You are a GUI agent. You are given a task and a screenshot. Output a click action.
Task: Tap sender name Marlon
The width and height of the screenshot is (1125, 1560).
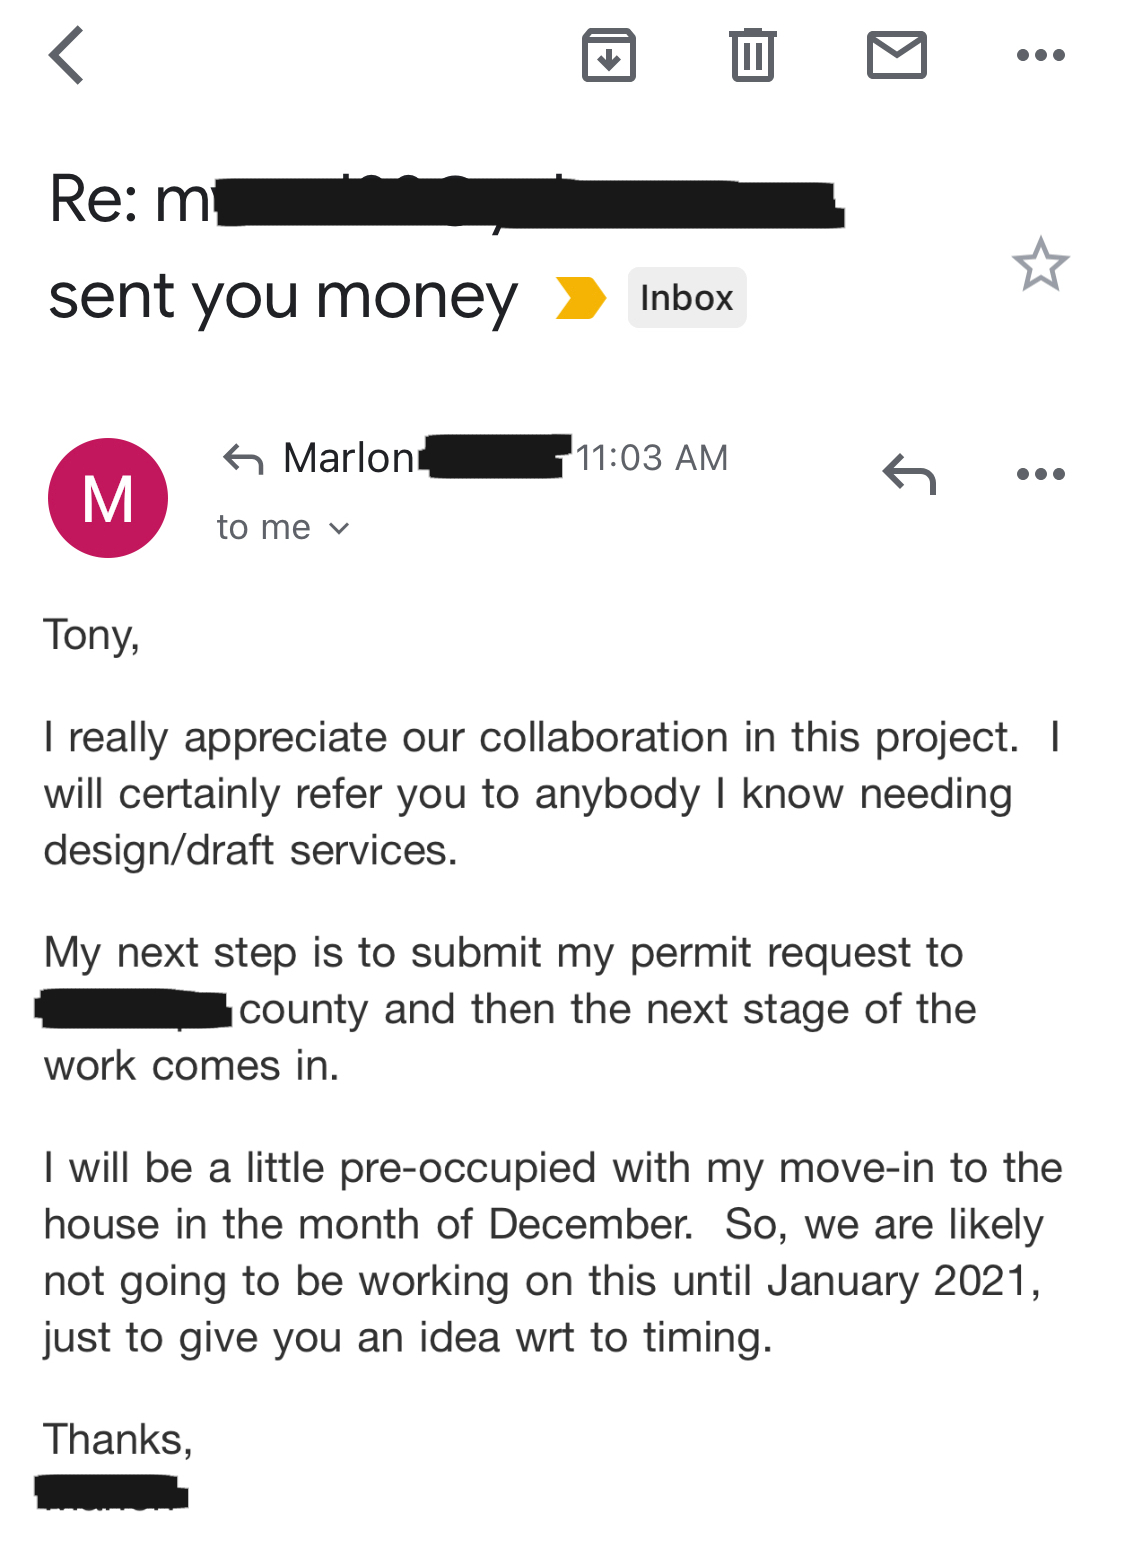pyautogui.click(x=348, y=458)
